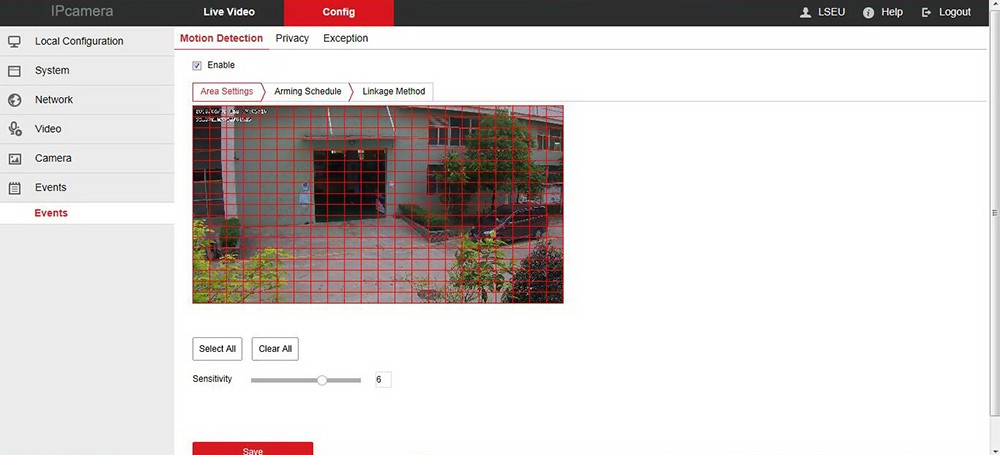Switch to the Live Video tab
This screenshot has height=455, width=1000.
click(x=229, y=12)
